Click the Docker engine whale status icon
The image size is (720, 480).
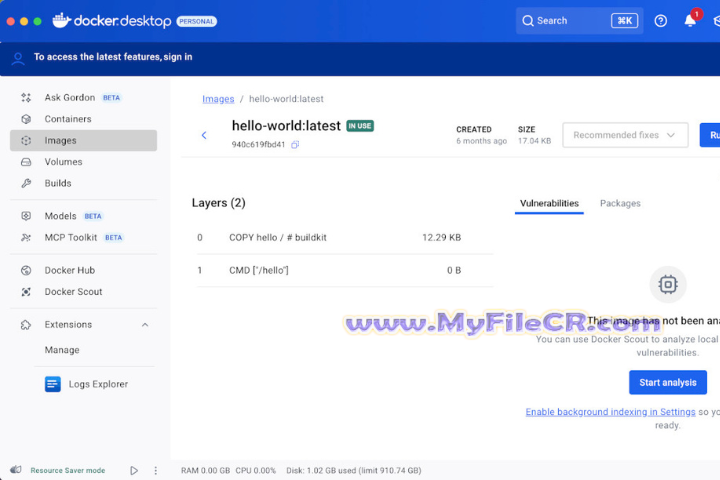[x=16, y=469]
